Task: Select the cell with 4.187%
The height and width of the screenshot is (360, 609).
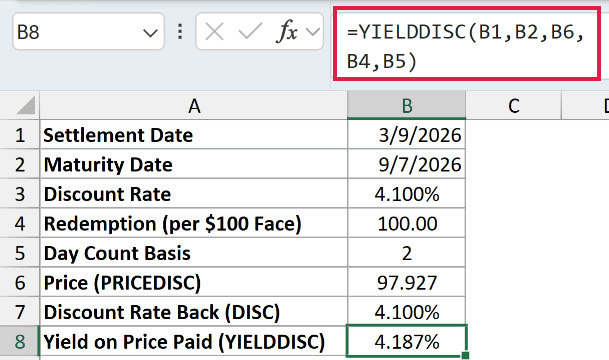Action: point(407,342)
